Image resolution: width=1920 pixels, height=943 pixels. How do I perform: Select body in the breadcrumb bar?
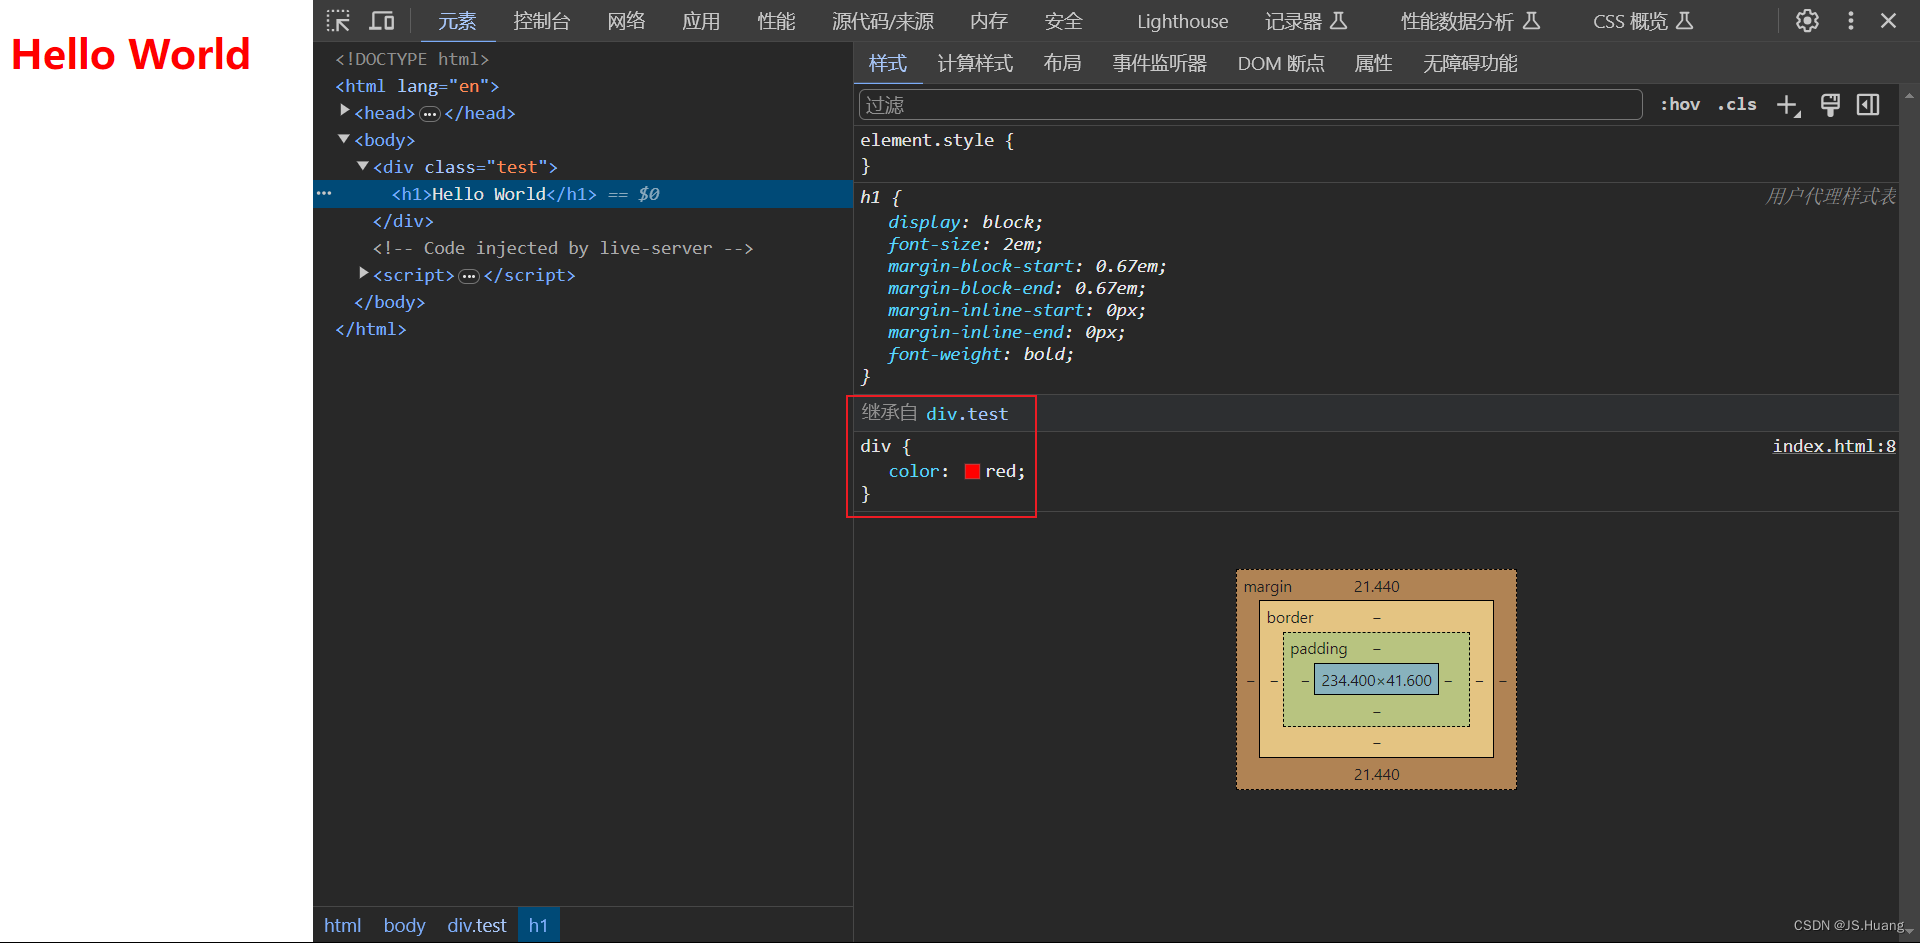coord(404,925)
